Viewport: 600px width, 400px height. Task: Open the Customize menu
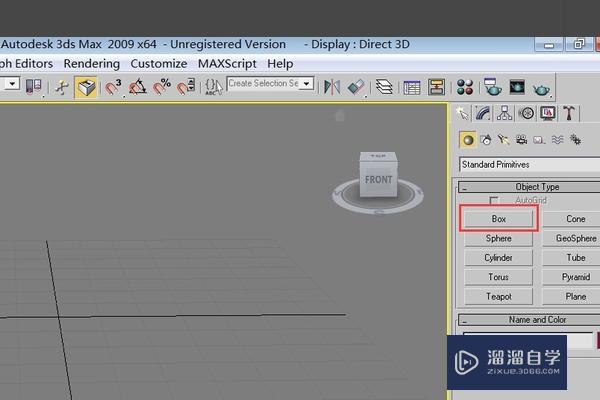click(159, 64)
